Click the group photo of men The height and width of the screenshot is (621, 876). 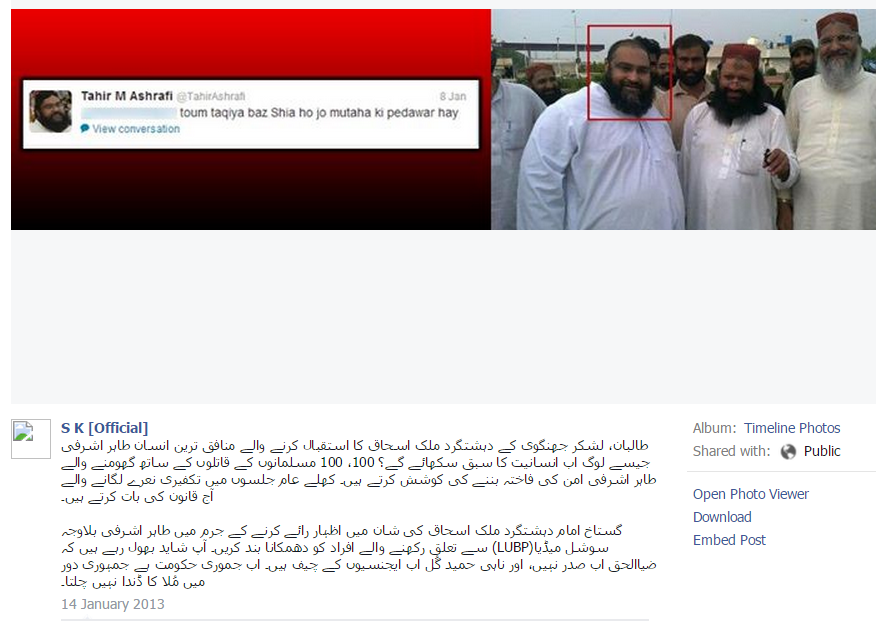683,119
